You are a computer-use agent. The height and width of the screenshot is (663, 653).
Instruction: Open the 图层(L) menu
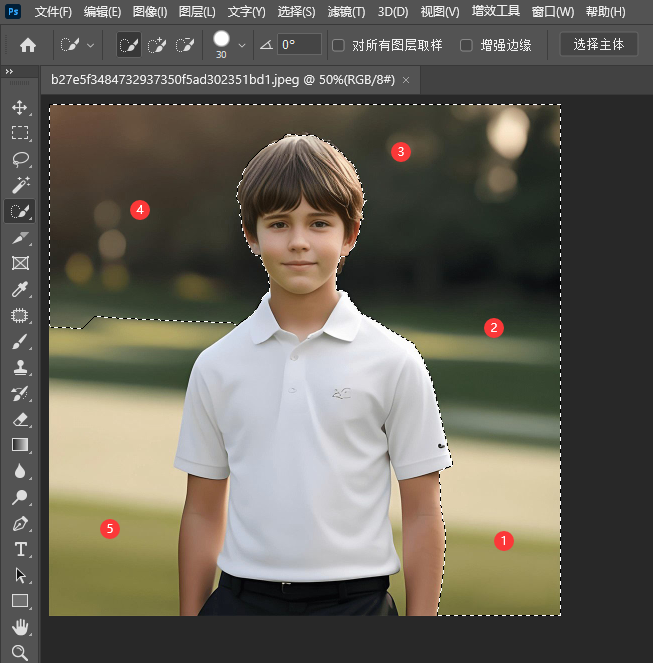click(197, 12)
